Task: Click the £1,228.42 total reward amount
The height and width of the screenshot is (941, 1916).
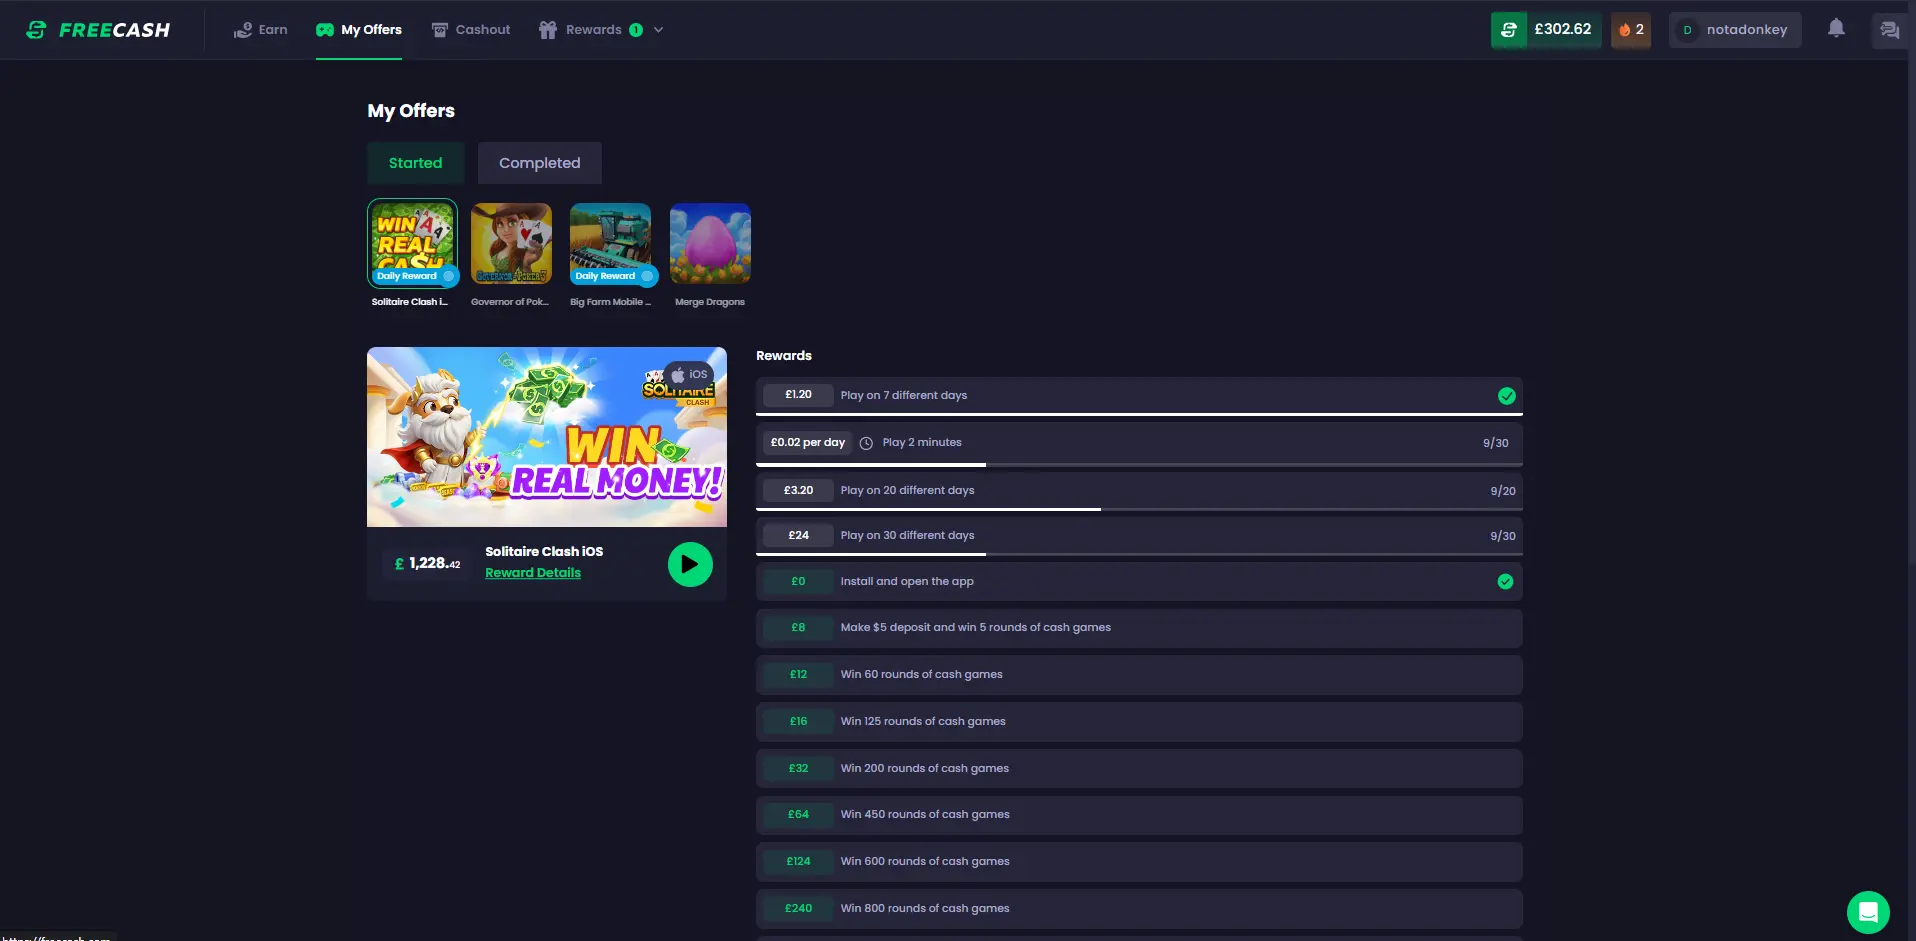Action: [428, 564]
